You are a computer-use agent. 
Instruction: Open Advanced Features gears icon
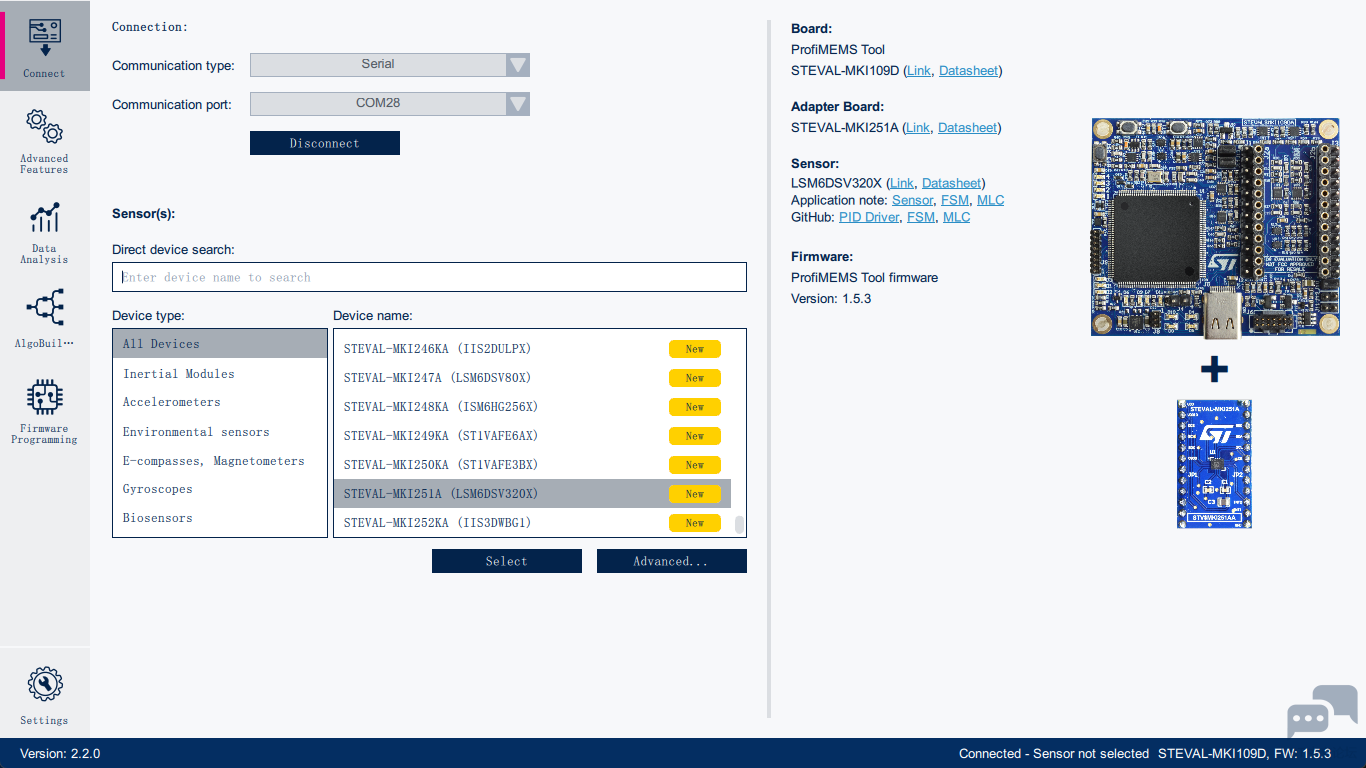(x=44, y=127)
